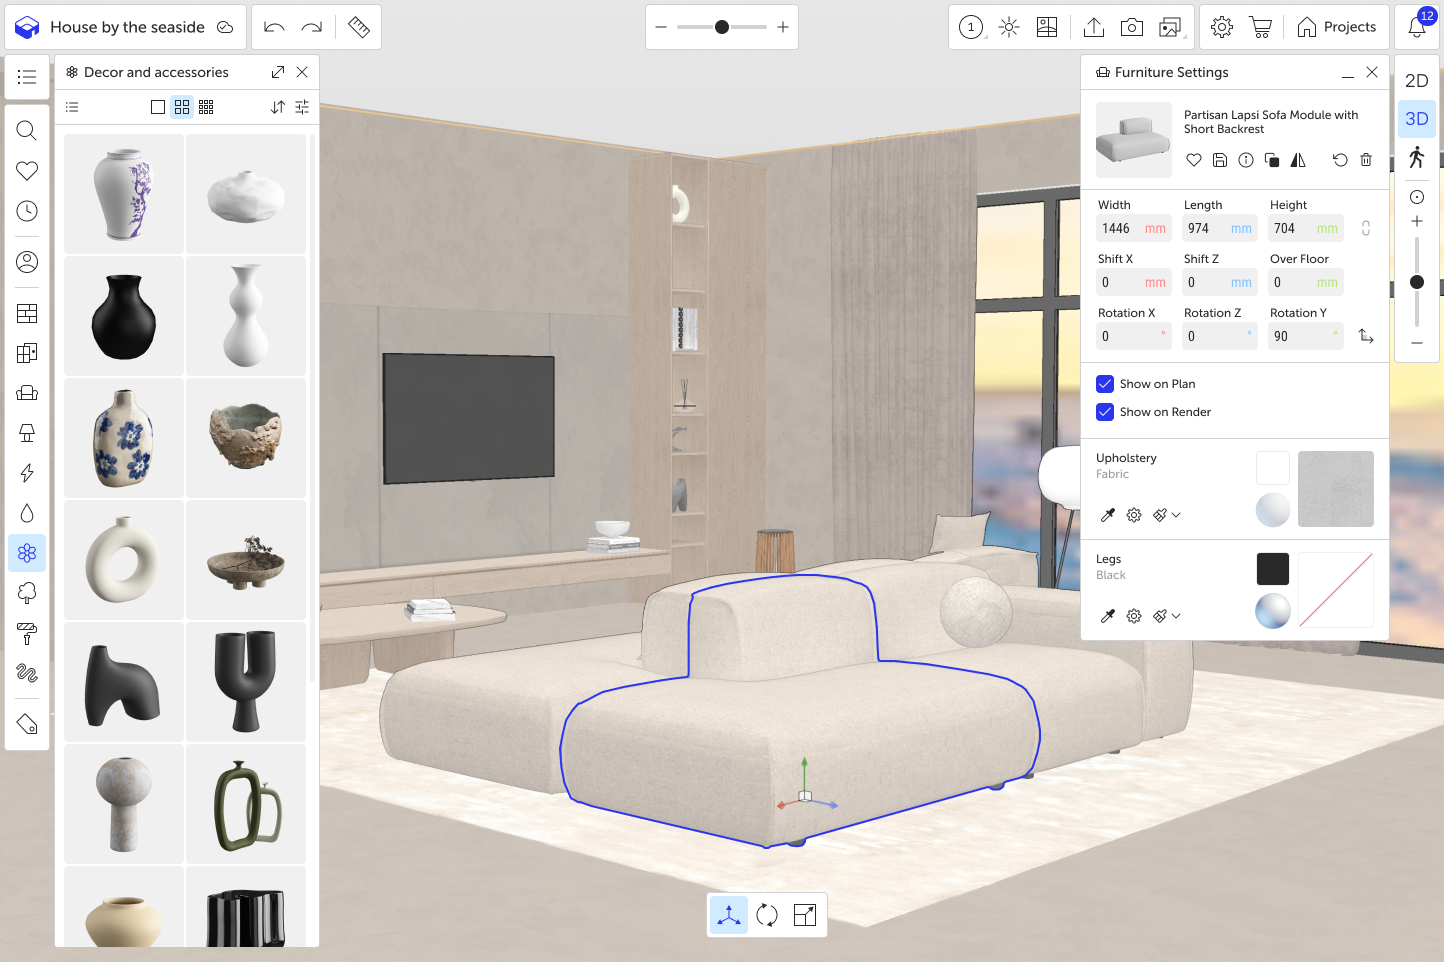1444x962 pixels.
Task: Open notifications with 12 unread alerts
Action: tap(1418, 27)
